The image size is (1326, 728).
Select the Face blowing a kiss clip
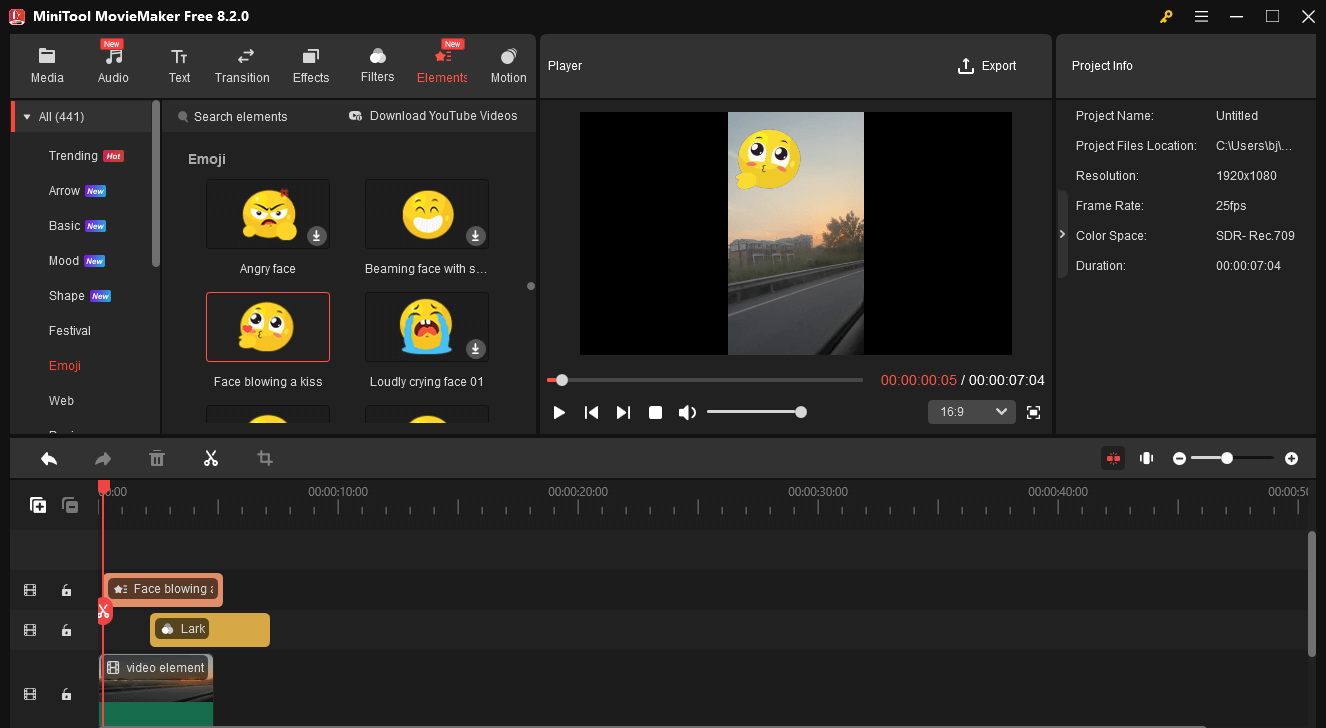(163, 589)
